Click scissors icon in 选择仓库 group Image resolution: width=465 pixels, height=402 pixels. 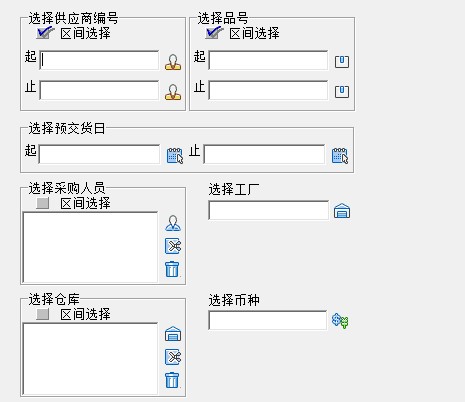[x=173, y=357]
